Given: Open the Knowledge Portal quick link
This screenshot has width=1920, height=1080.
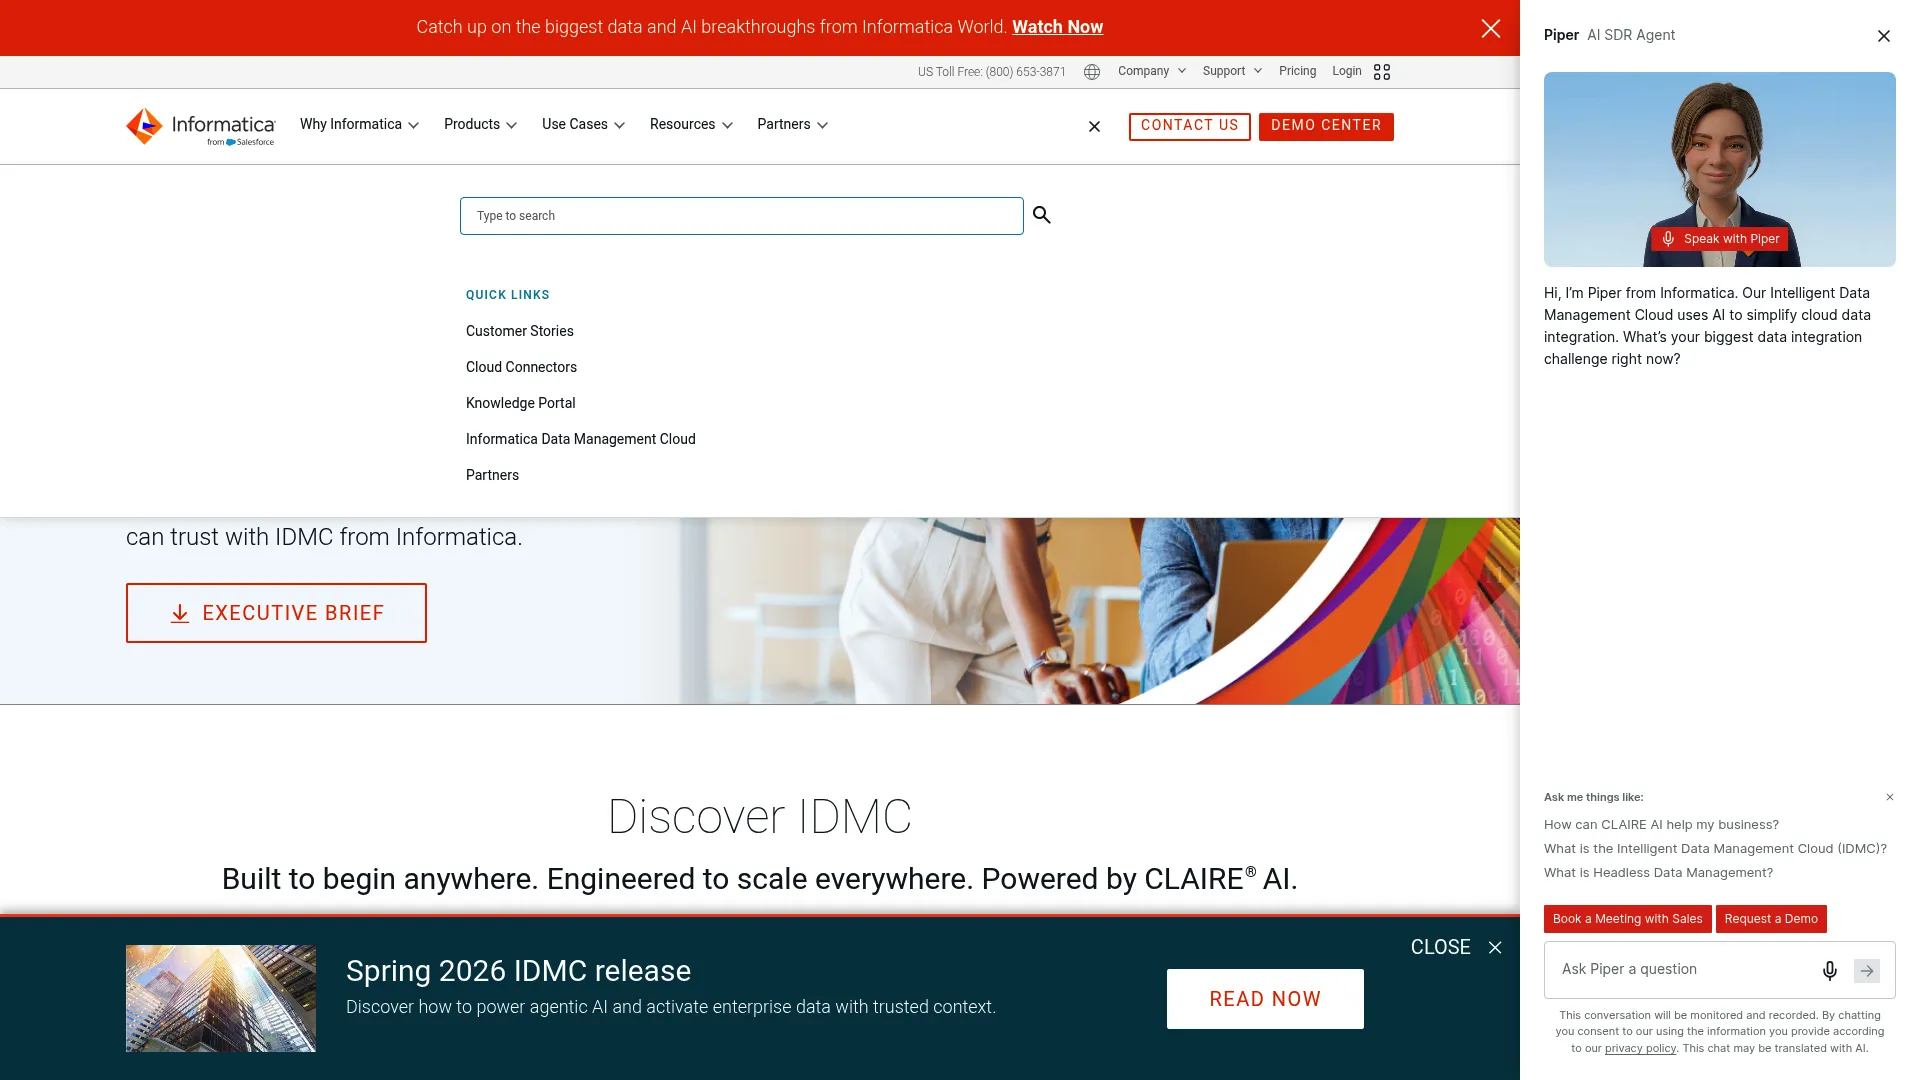Looking at the screenshot, I should [520, 403].
